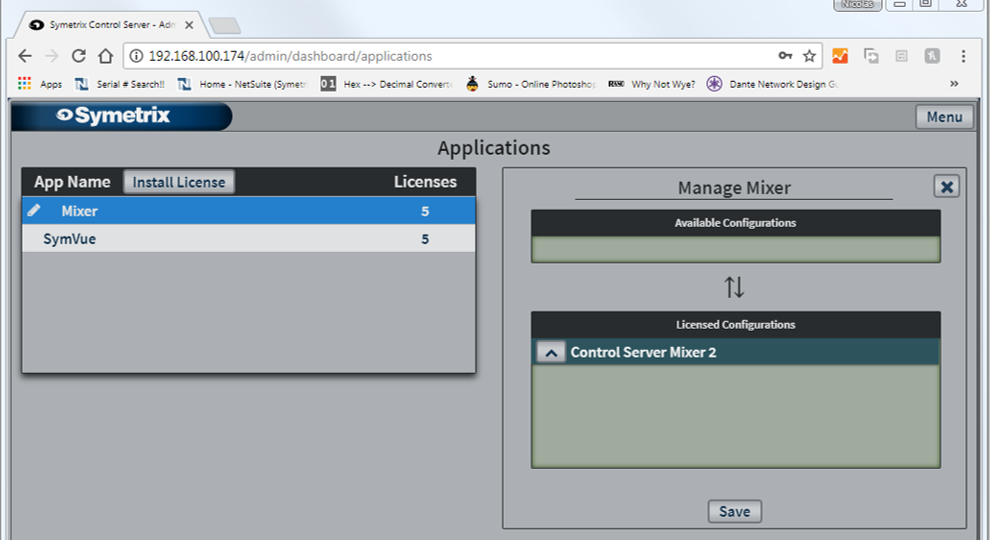Viewport: 990px width, 540px height.
Task: Click the fourth extension icon in toolbar
Action: (x=932, y=56)
